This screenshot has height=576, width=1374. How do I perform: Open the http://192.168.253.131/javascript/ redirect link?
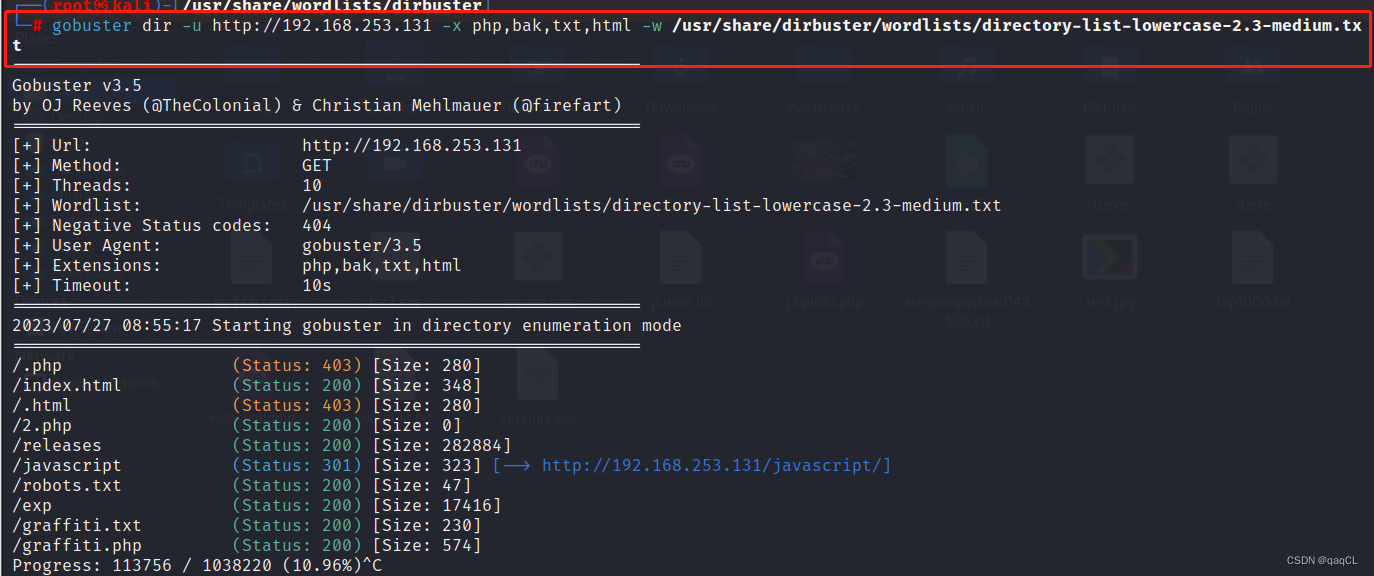tap(716, 465)
